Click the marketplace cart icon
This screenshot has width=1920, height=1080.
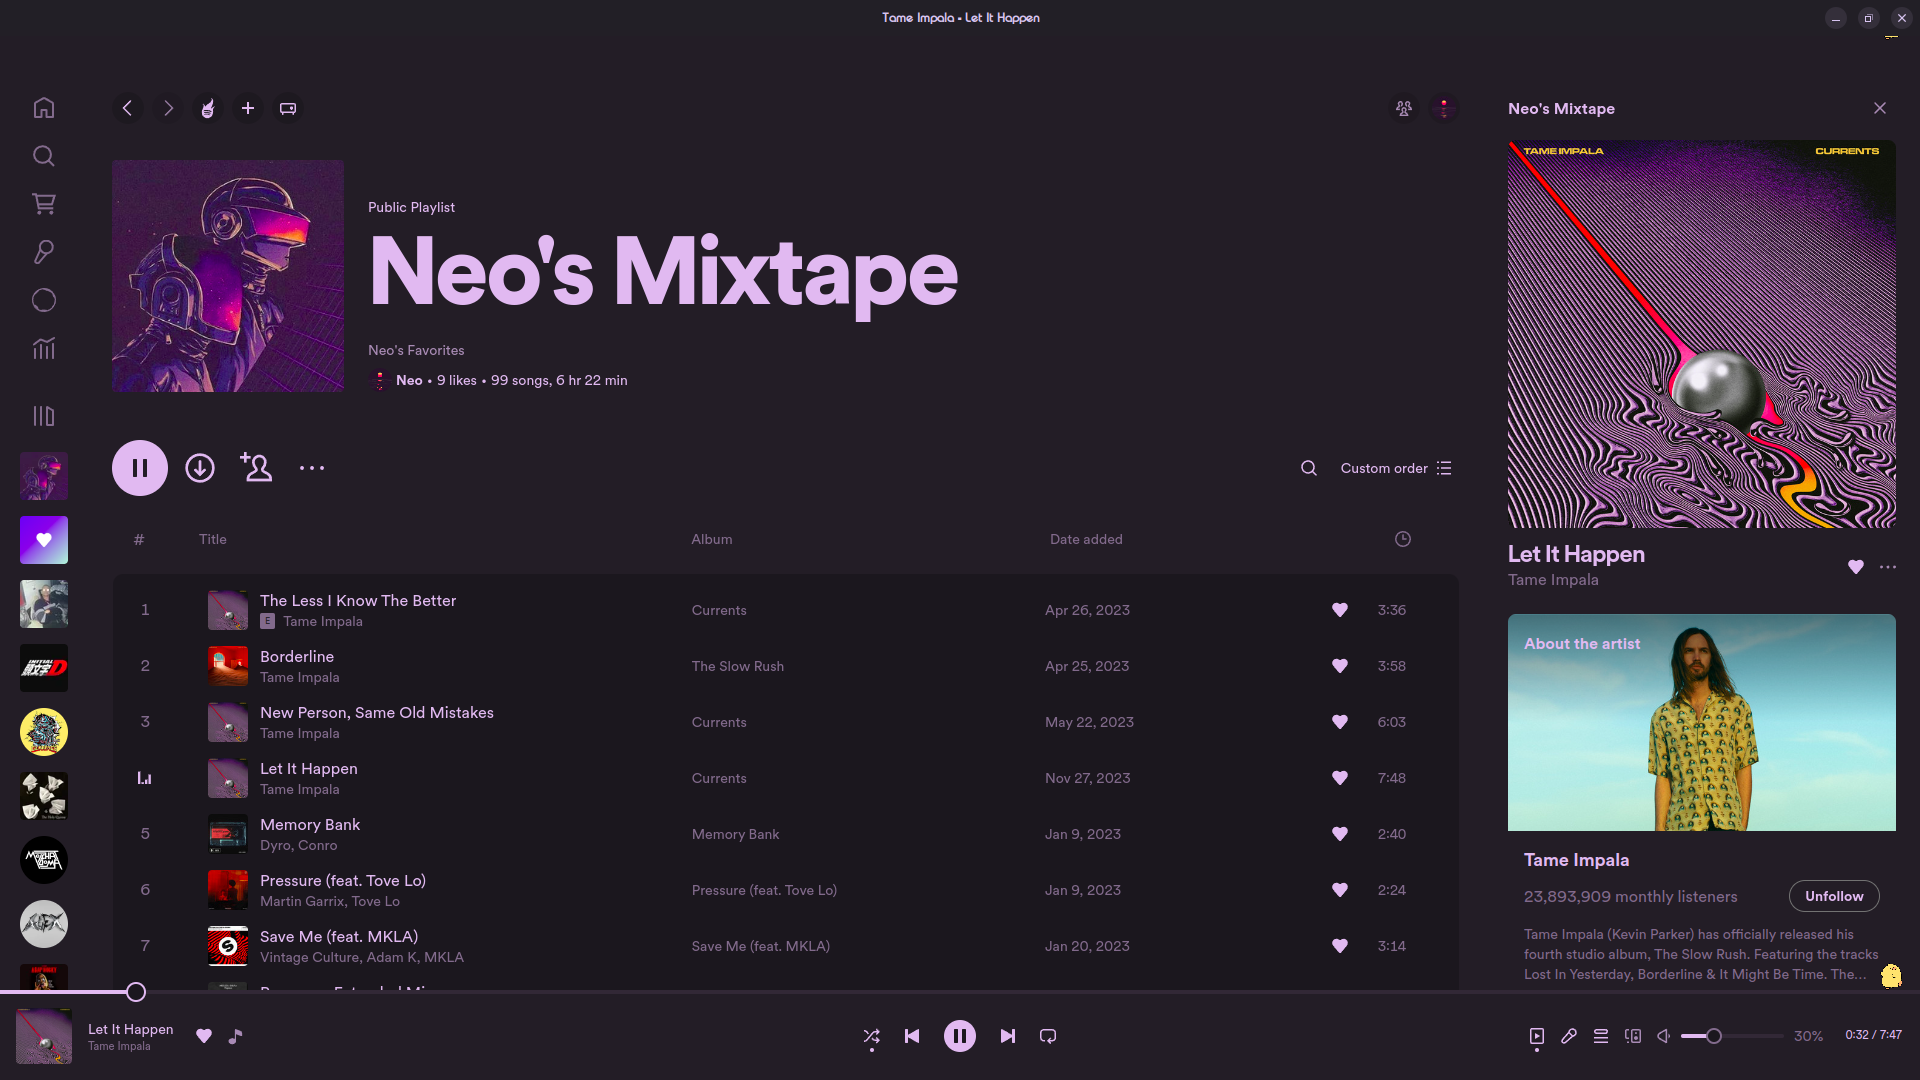[43, 204]
